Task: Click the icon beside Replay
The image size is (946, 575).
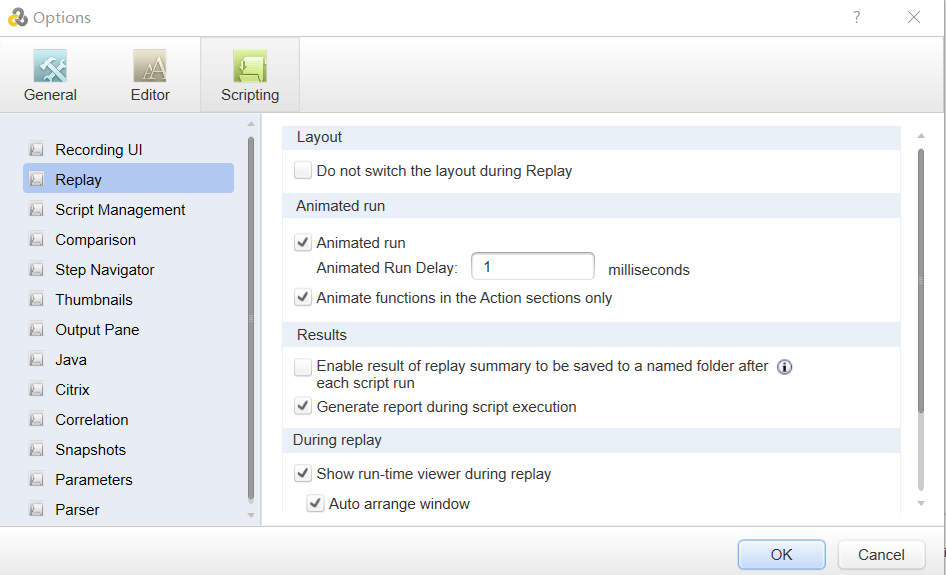Action: pyautogui.click(x=36, y=179)
